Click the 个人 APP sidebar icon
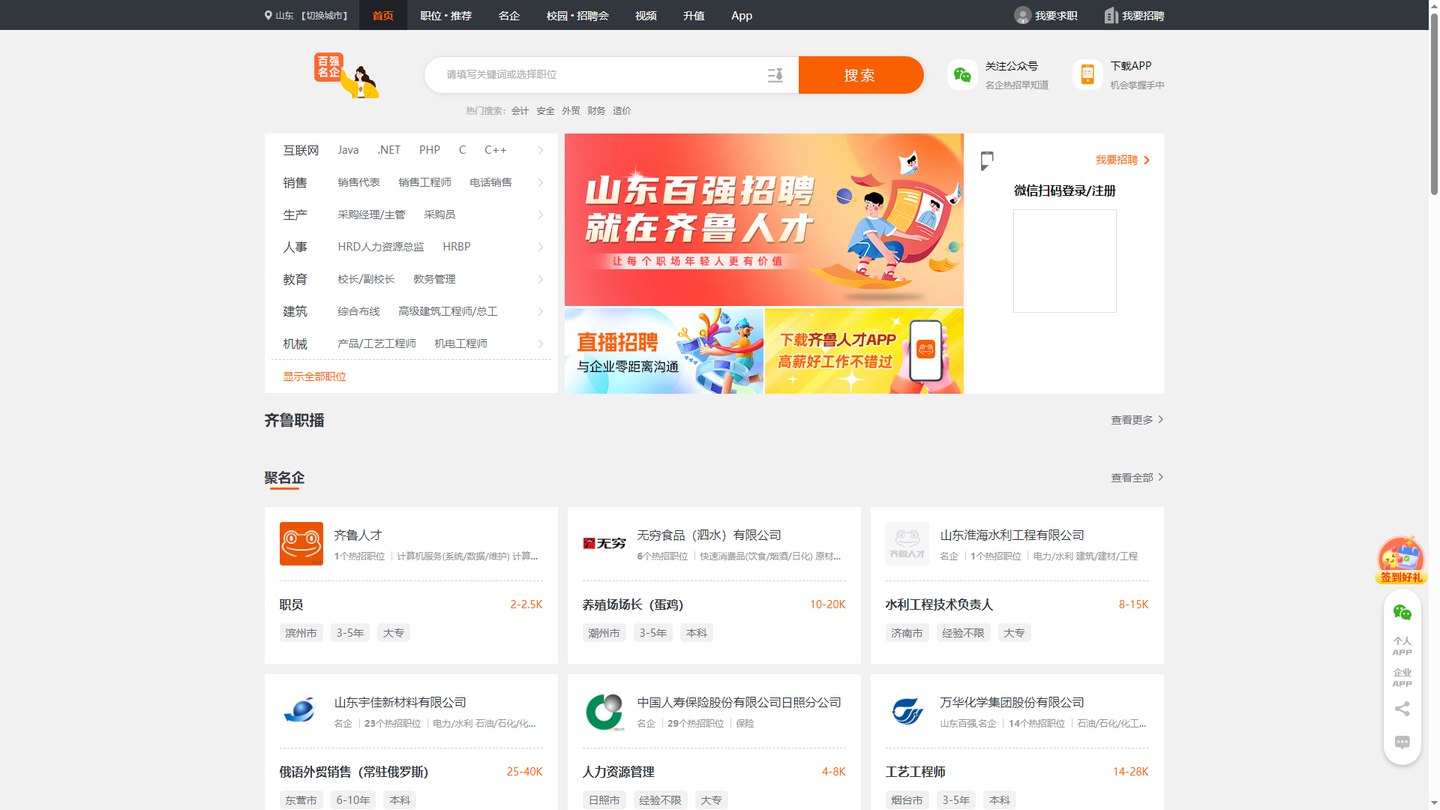This screenshot has width=1440, height=810. point(1402,646)
